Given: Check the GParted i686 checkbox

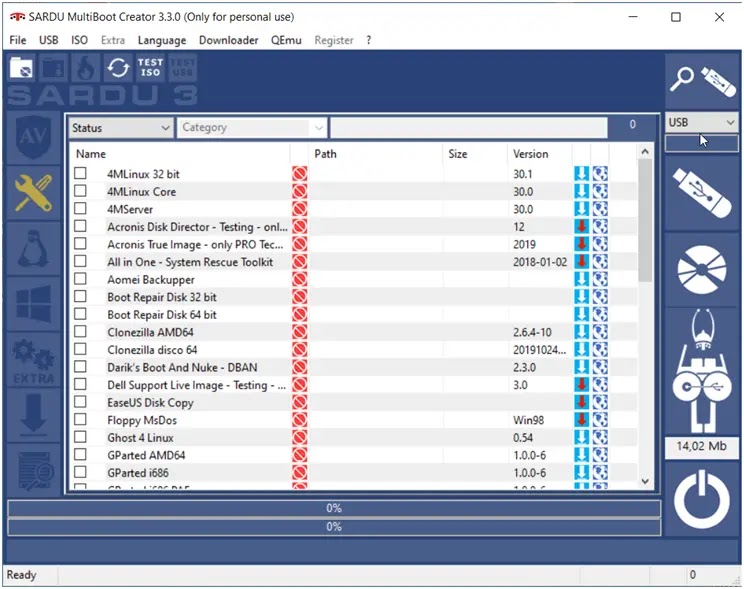Looking at the screenshot, I should (x=80, y=472).
